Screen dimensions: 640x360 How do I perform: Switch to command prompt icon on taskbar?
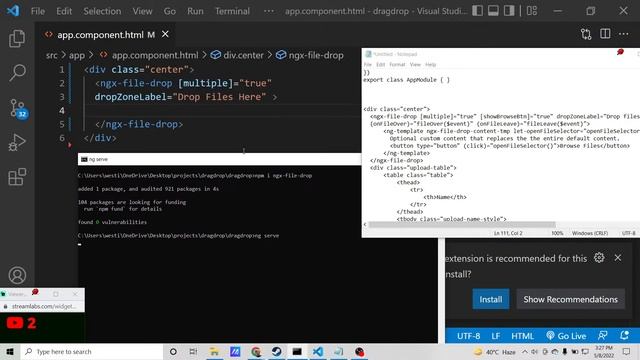[x=297, y=351]
